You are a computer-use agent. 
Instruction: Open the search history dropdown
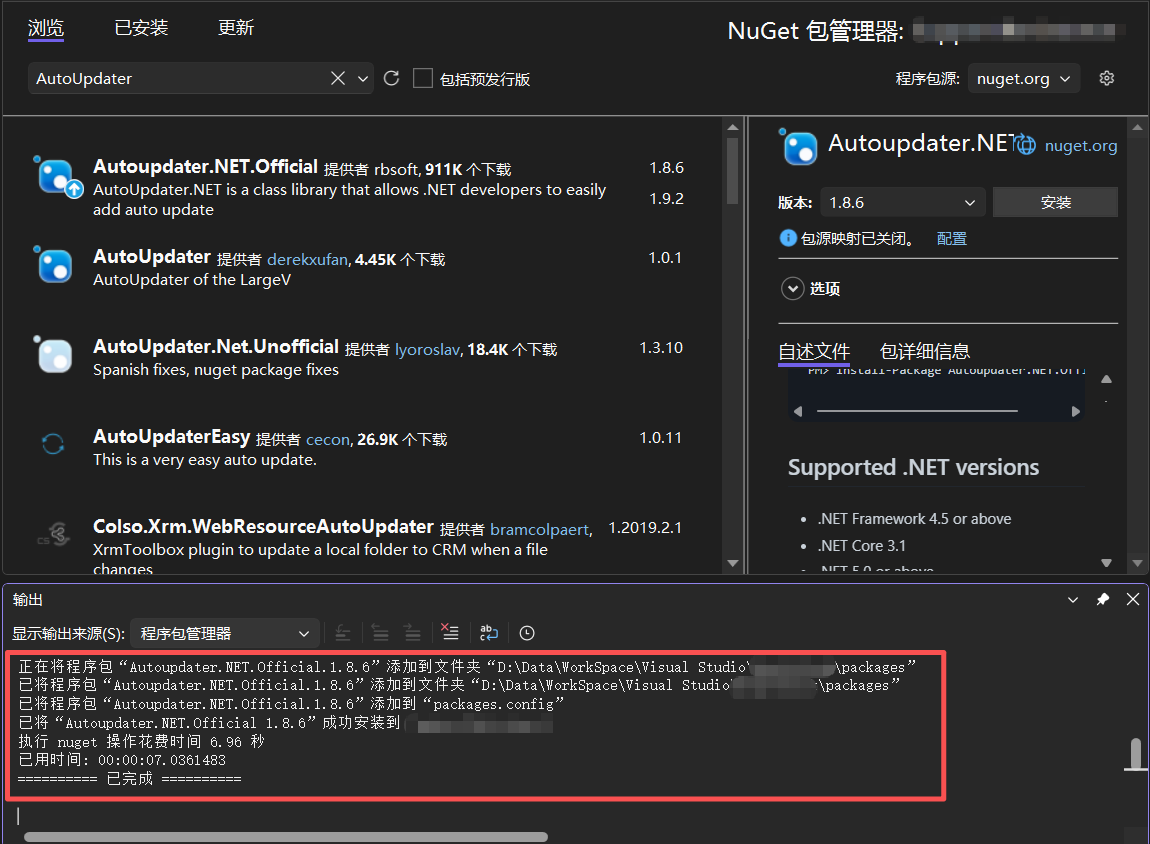362,78
